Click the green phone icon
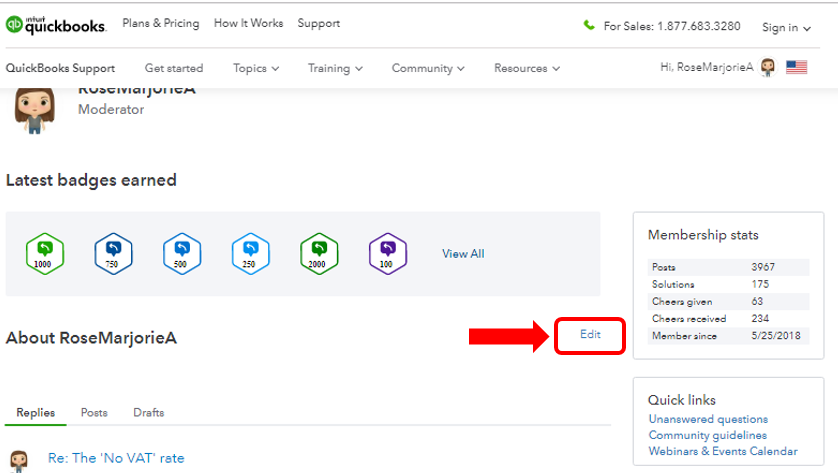Screen dimensions: 838x473 589,25
